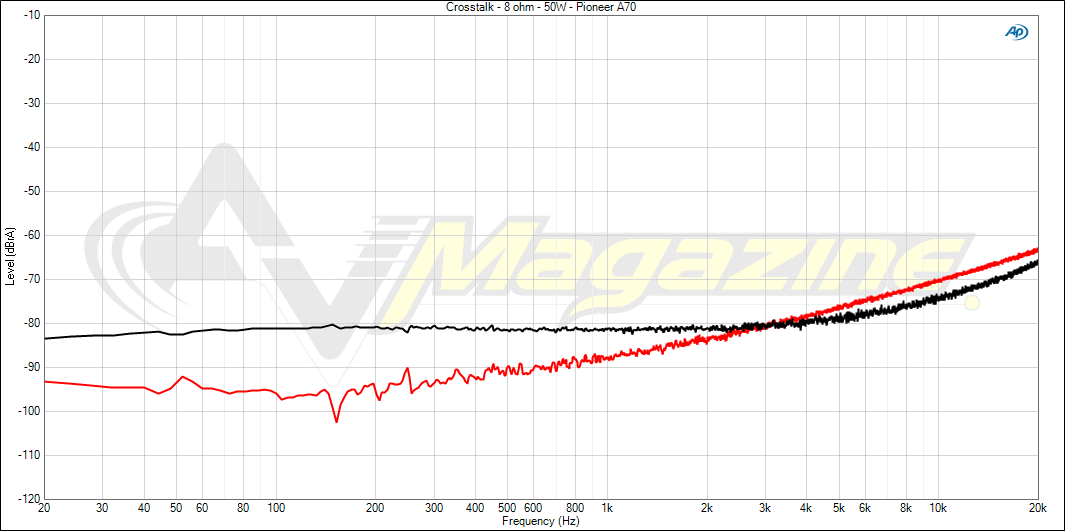The height and width of the screenshot is (531, 1065).
Task: Click the '-30' y-axis tick label
Action: (x=31, y=103)
